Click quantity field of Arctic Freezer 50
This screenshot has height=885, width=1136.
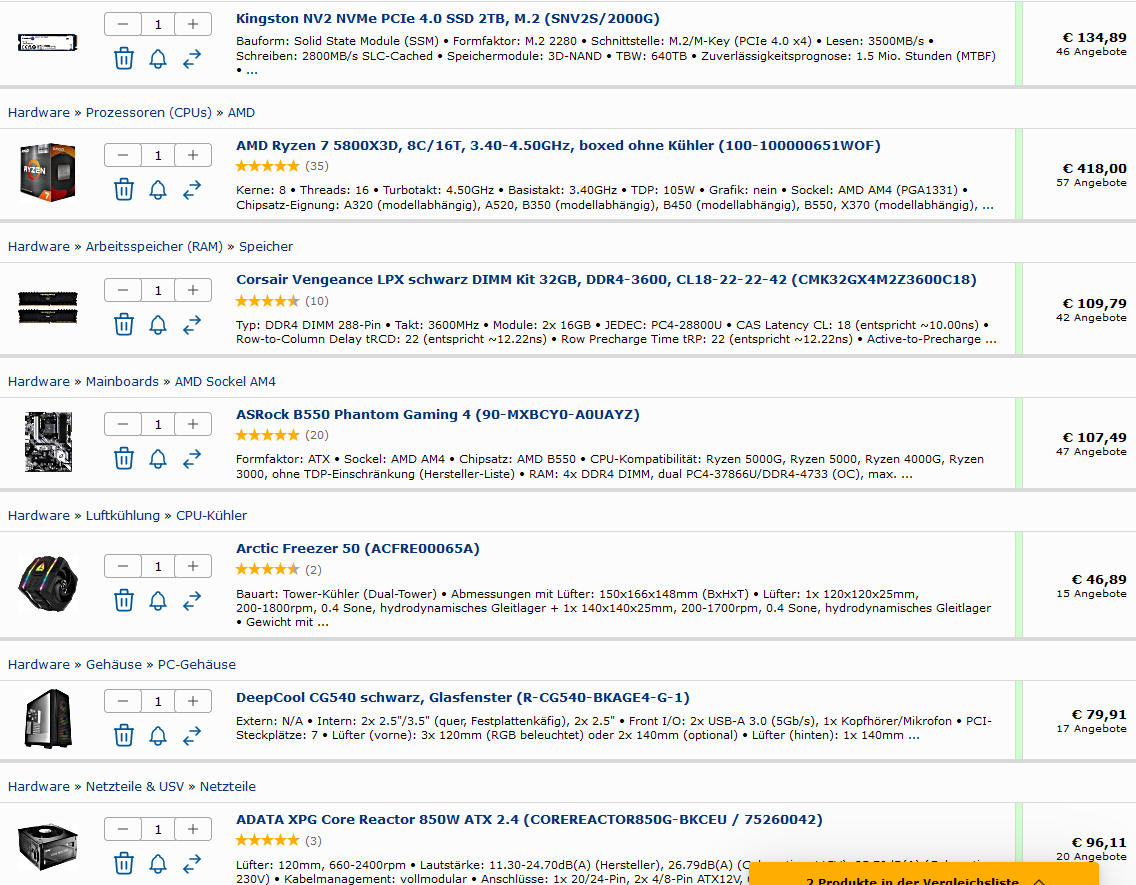(158, 566)
